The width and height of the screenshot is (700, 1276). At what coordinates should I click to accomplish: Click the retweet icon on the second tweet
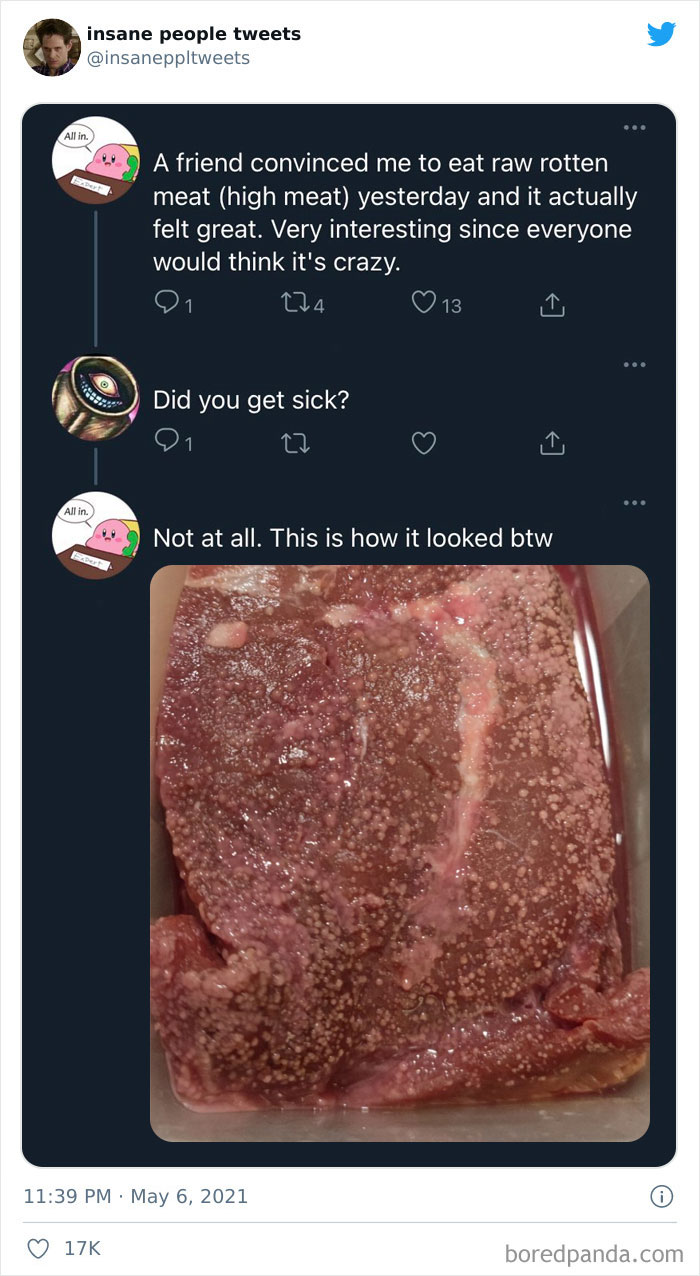click(x=296, y=442)
